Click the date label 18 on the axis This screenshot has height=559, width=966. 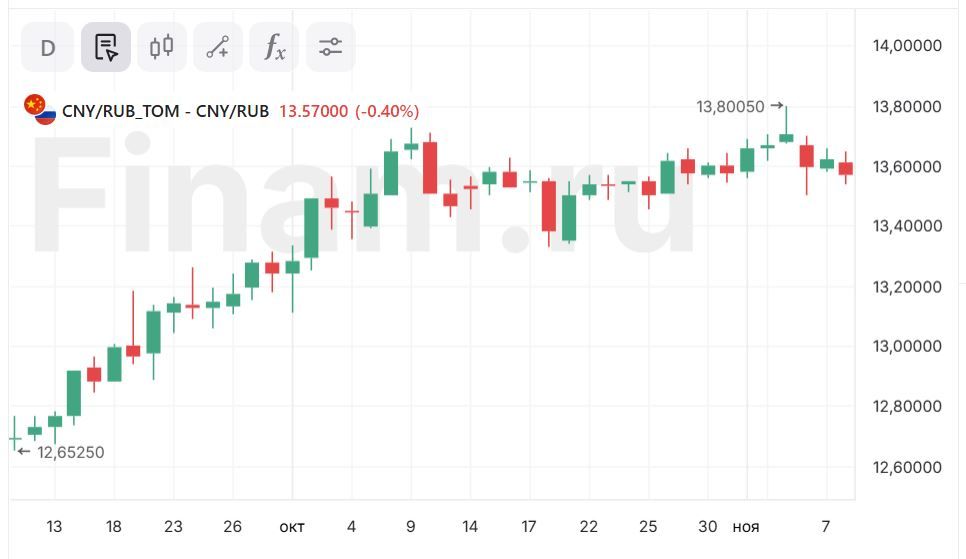click(x=113, y=526)
